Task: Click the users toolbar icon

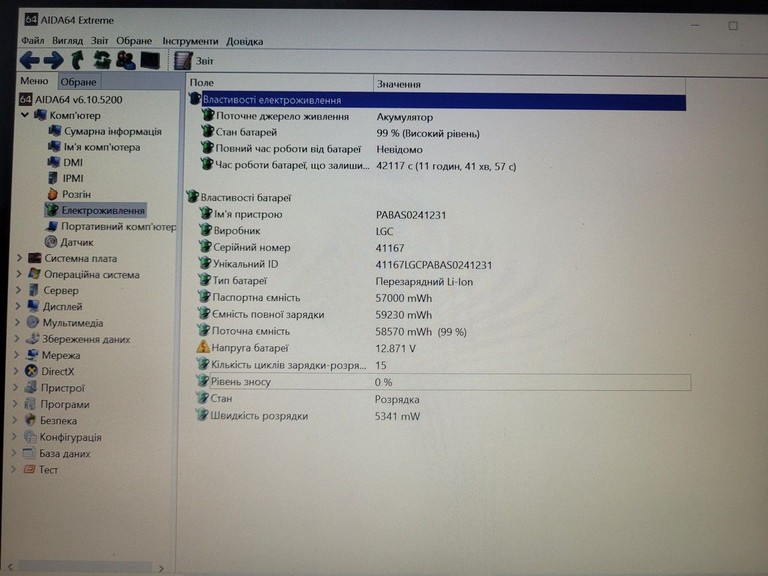Action: tap(126, 60)
